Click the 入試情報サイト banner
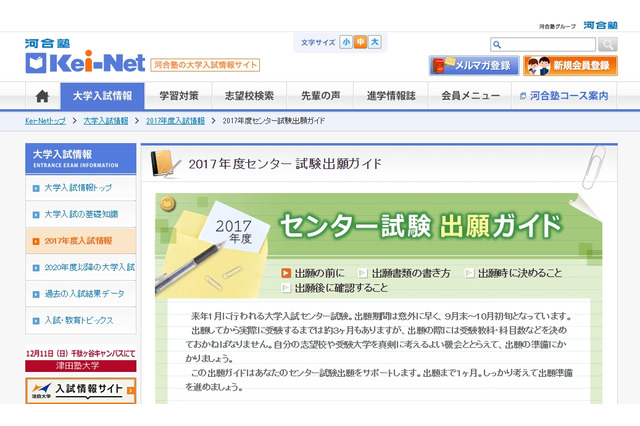 (x=81, y=390)
